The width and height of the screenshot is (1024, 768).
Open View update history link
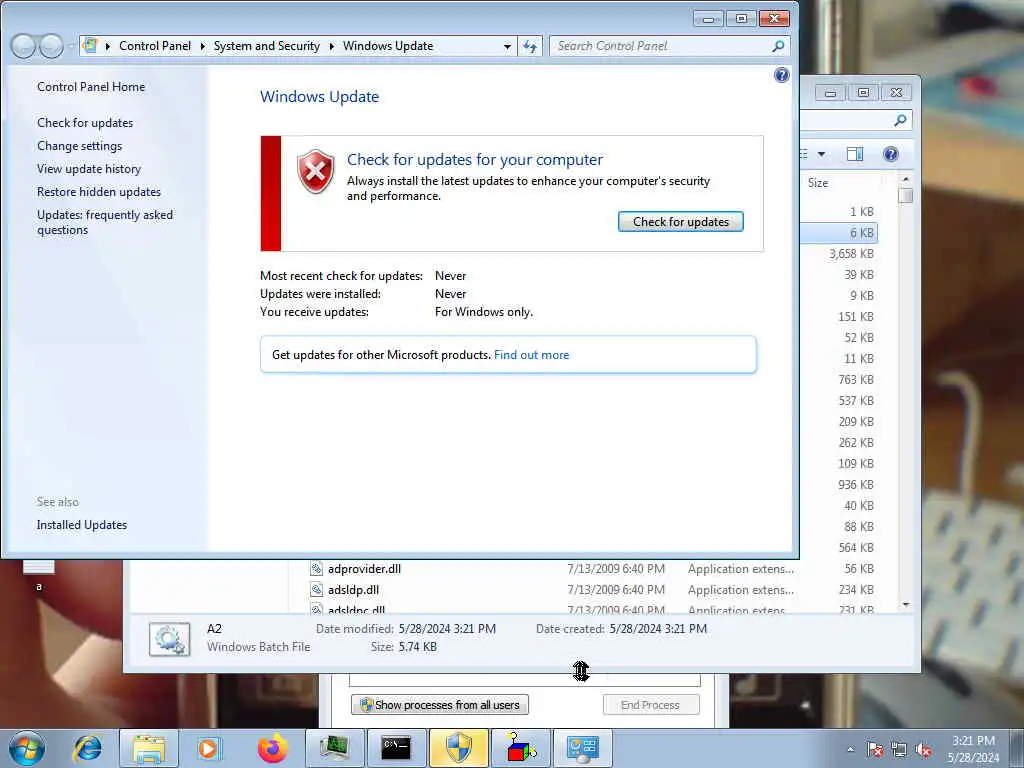pos(89,168)
